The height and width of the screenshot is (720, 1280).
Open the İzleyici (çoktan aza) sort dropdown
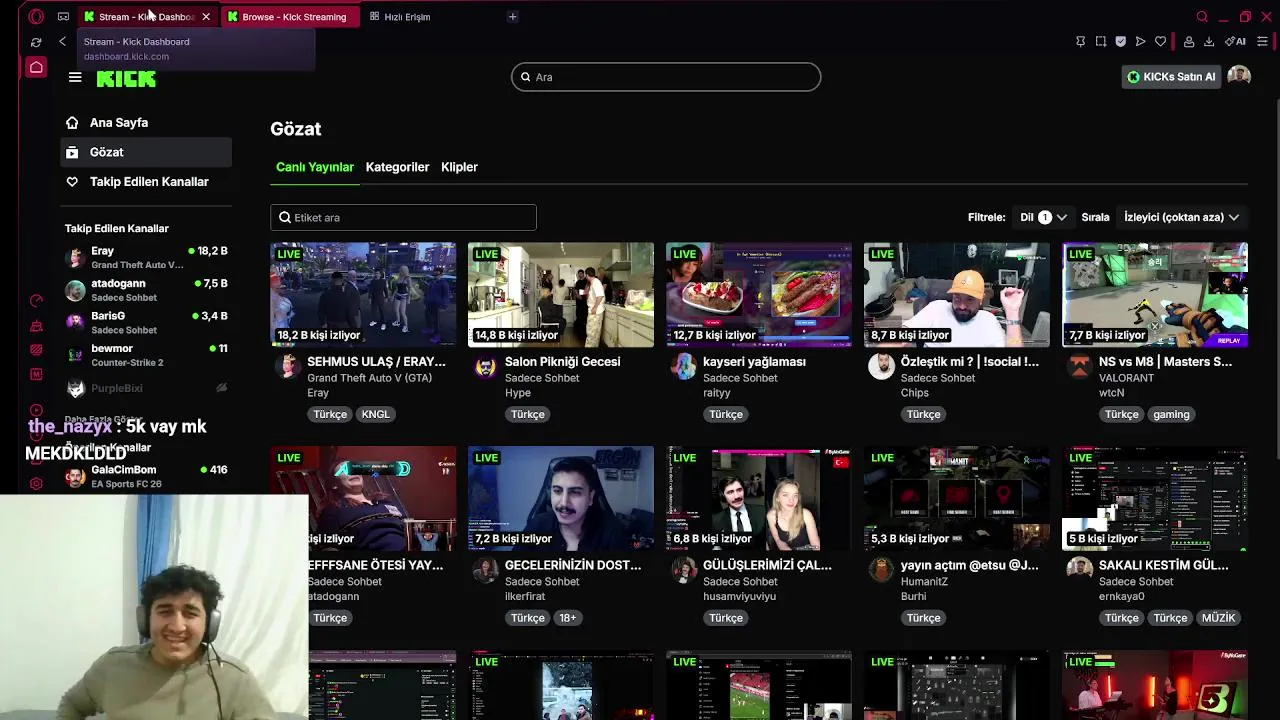(1181, 217)
